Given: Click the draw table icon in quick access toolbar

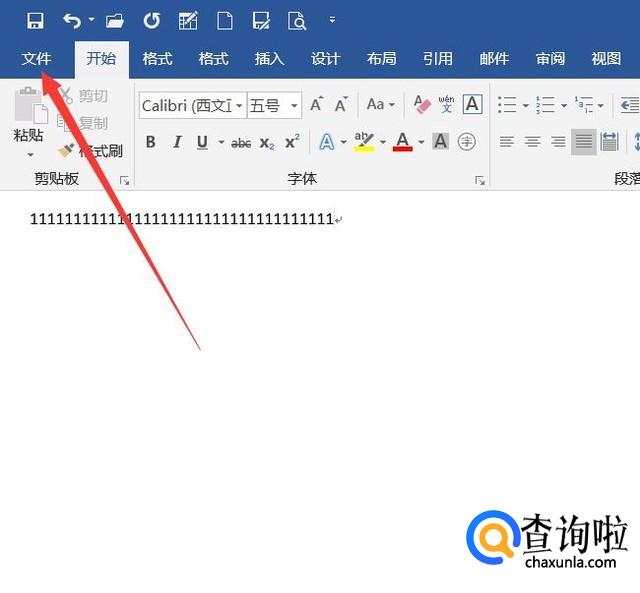Looking at the screenshot, I should 188,20.
